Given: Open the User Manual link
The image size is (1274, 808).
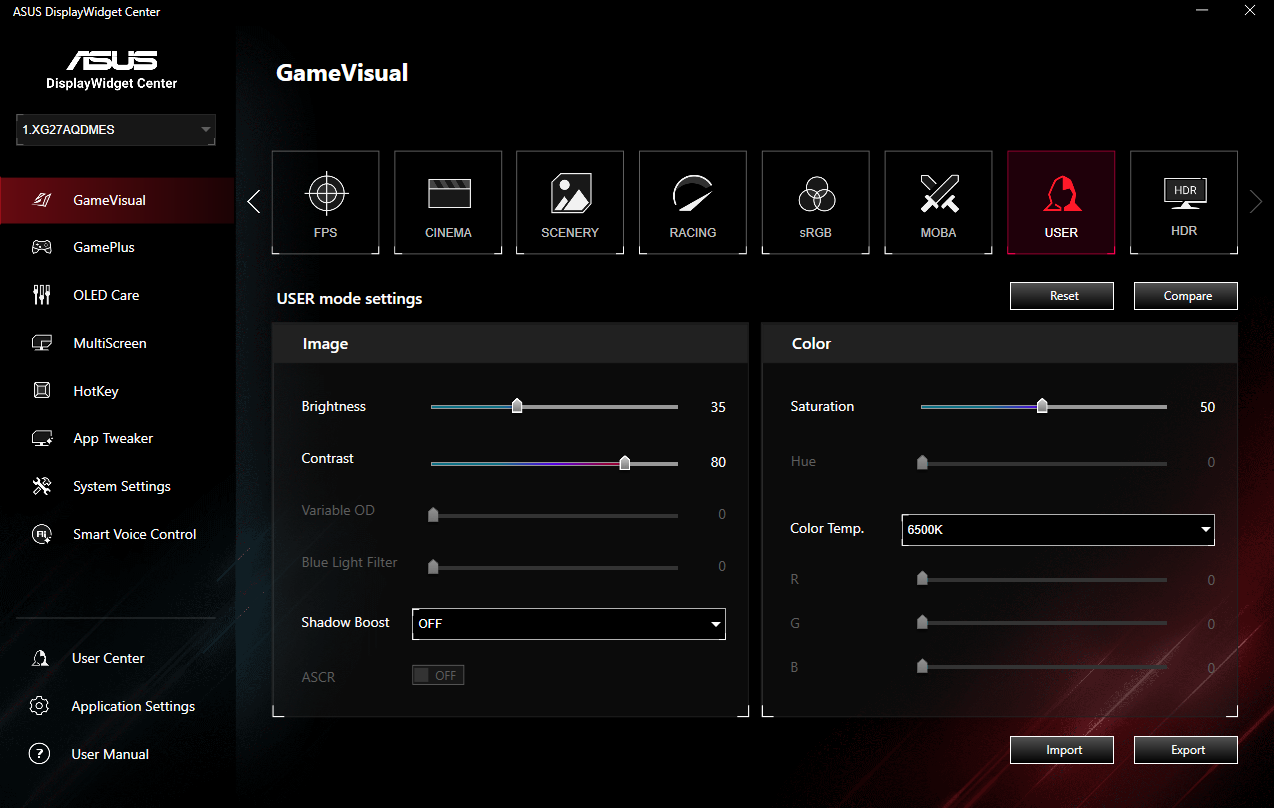Looking at the screenshot, I should pos(110,754).
